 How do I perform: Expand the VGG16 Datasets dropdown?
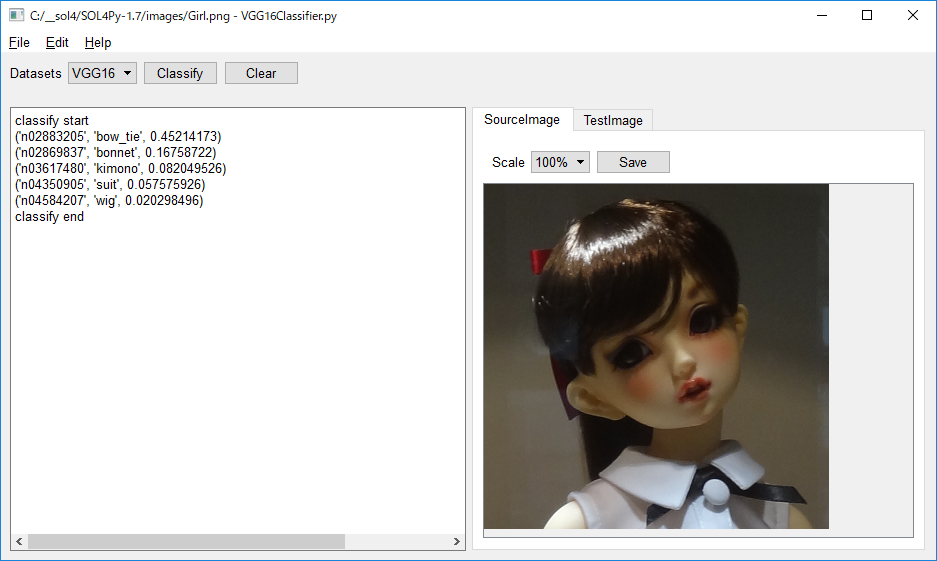(x=102, y=73)
